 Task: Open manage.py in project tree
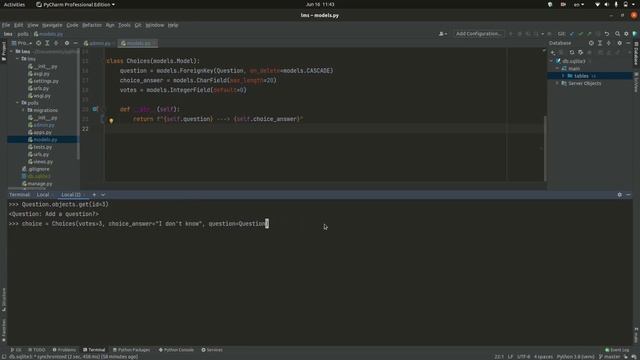pos(37,184)
